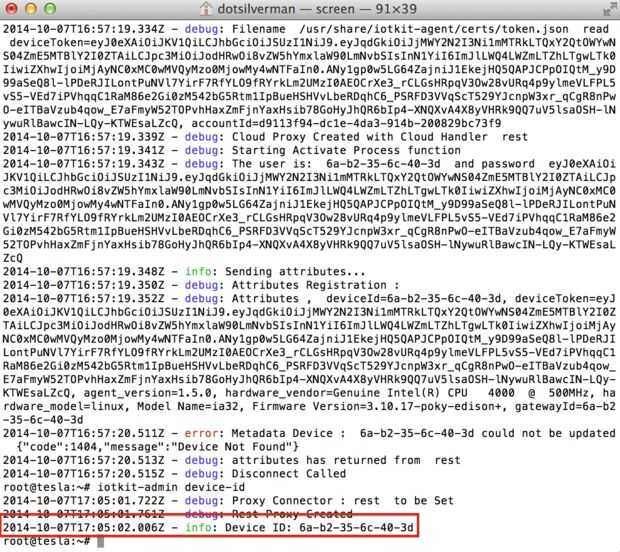Click the green 'info' label beside Sending attributes
620x552 pixels.
pyautogui.click(x=198, y=272)
